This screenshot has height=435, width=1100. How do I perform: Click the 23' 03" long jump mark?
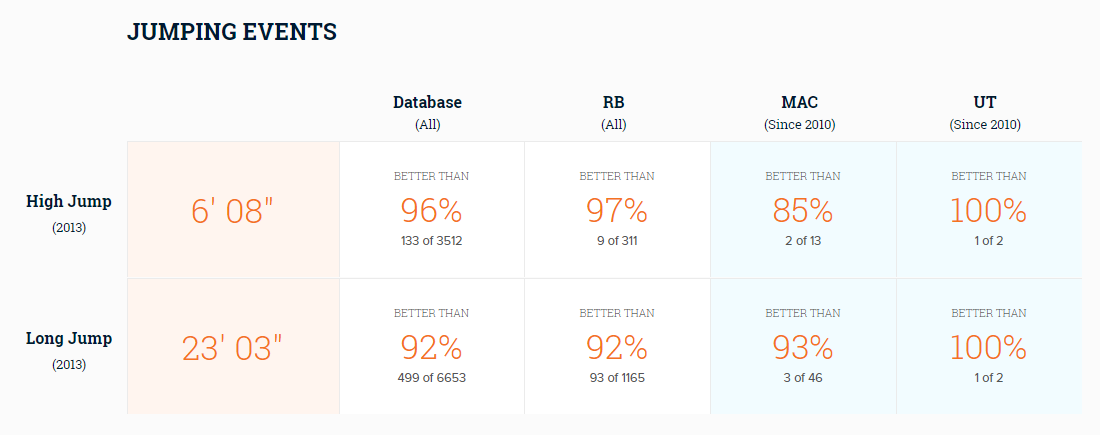[232, 348]
